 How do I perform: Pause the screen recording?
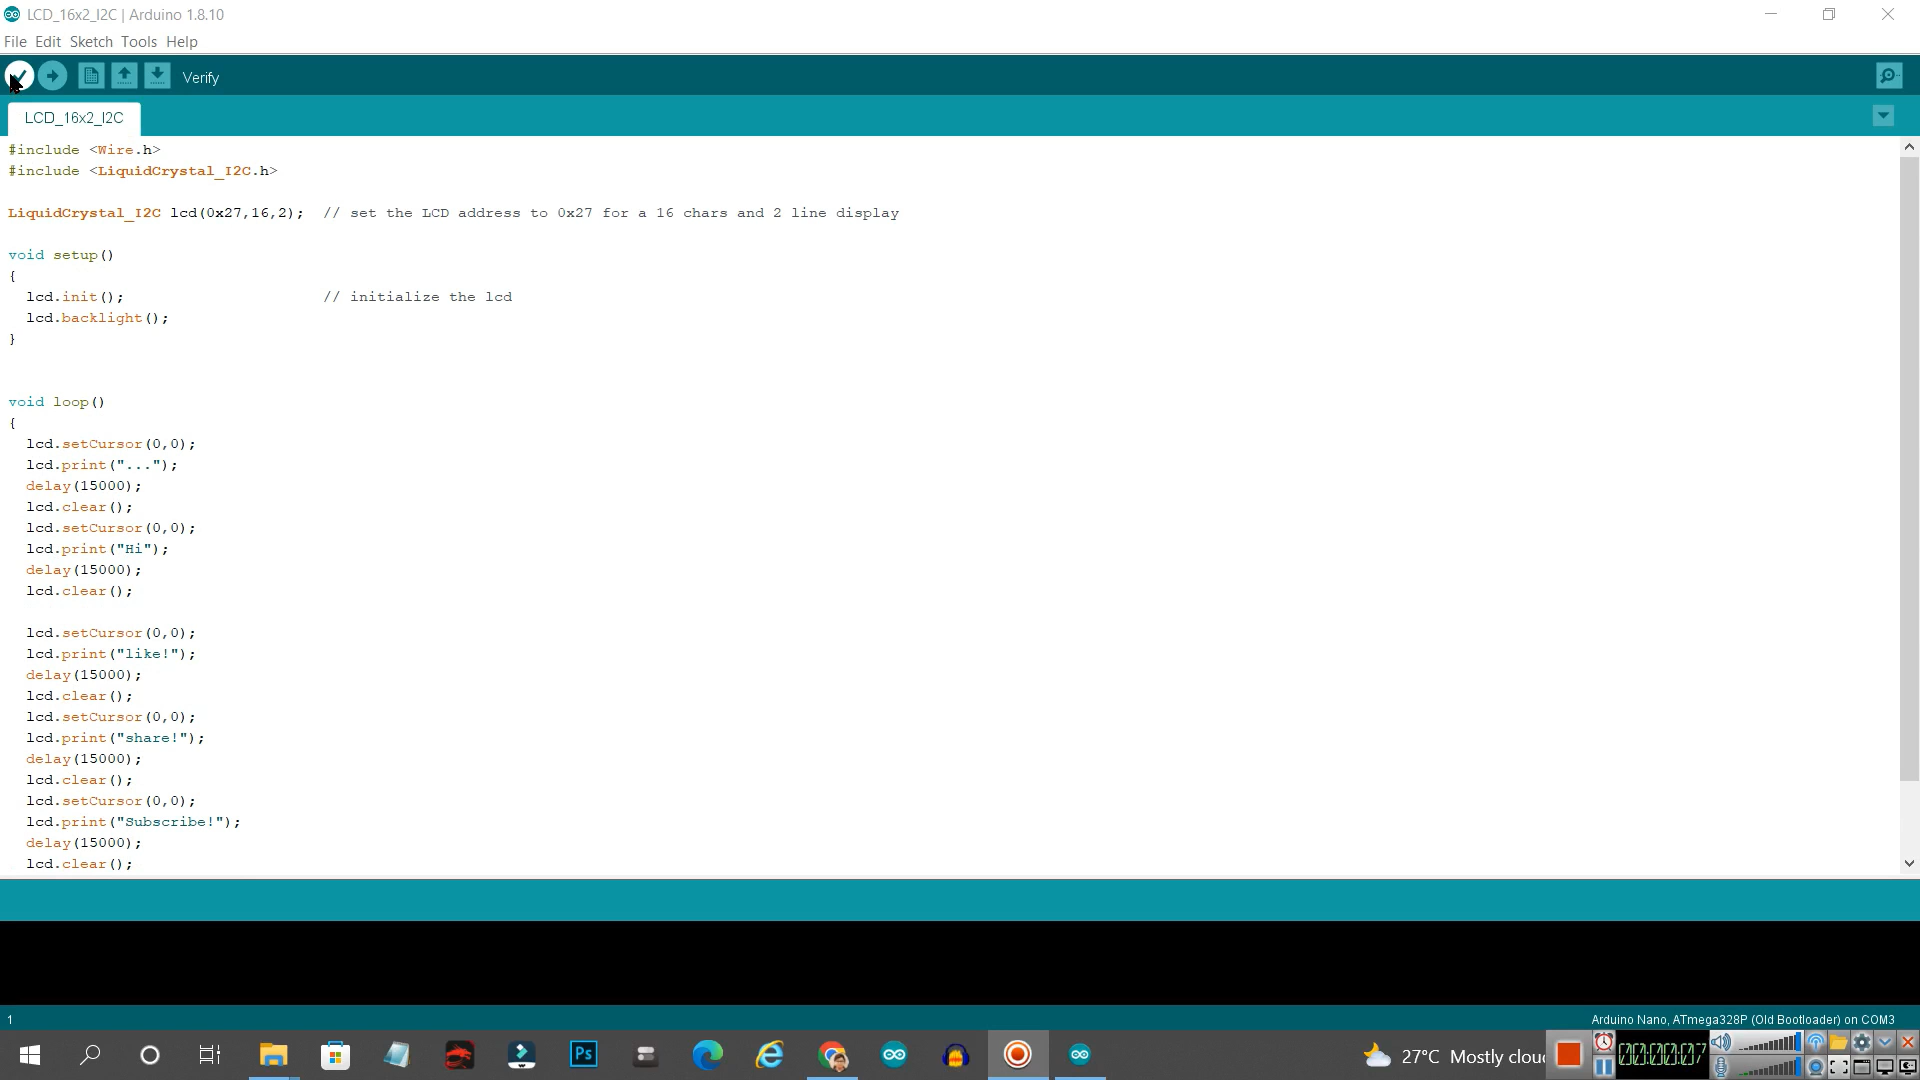point(1605,1067)
